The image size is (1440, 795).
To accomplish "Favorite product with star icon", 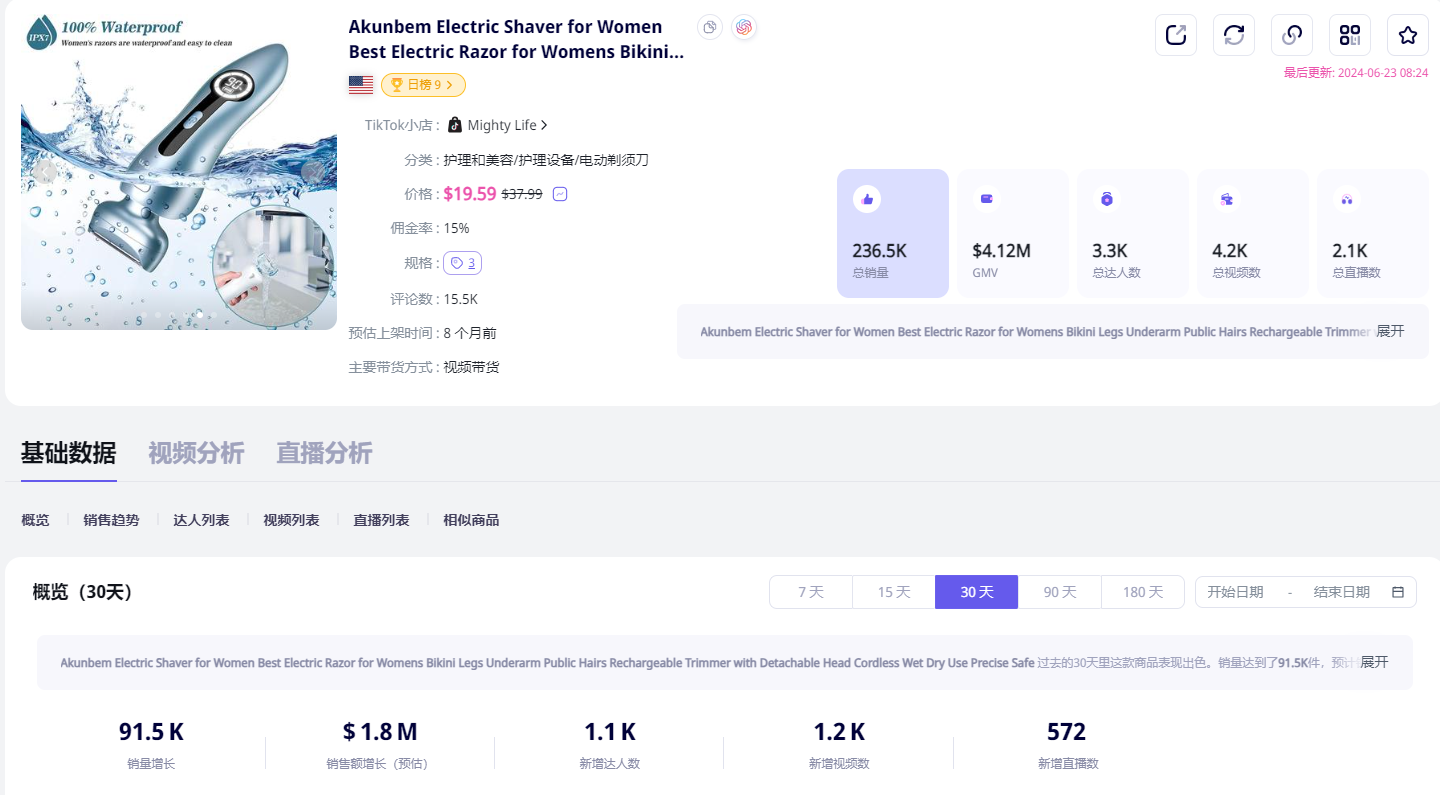I will pyautogui.click(x=1408, y=35).
